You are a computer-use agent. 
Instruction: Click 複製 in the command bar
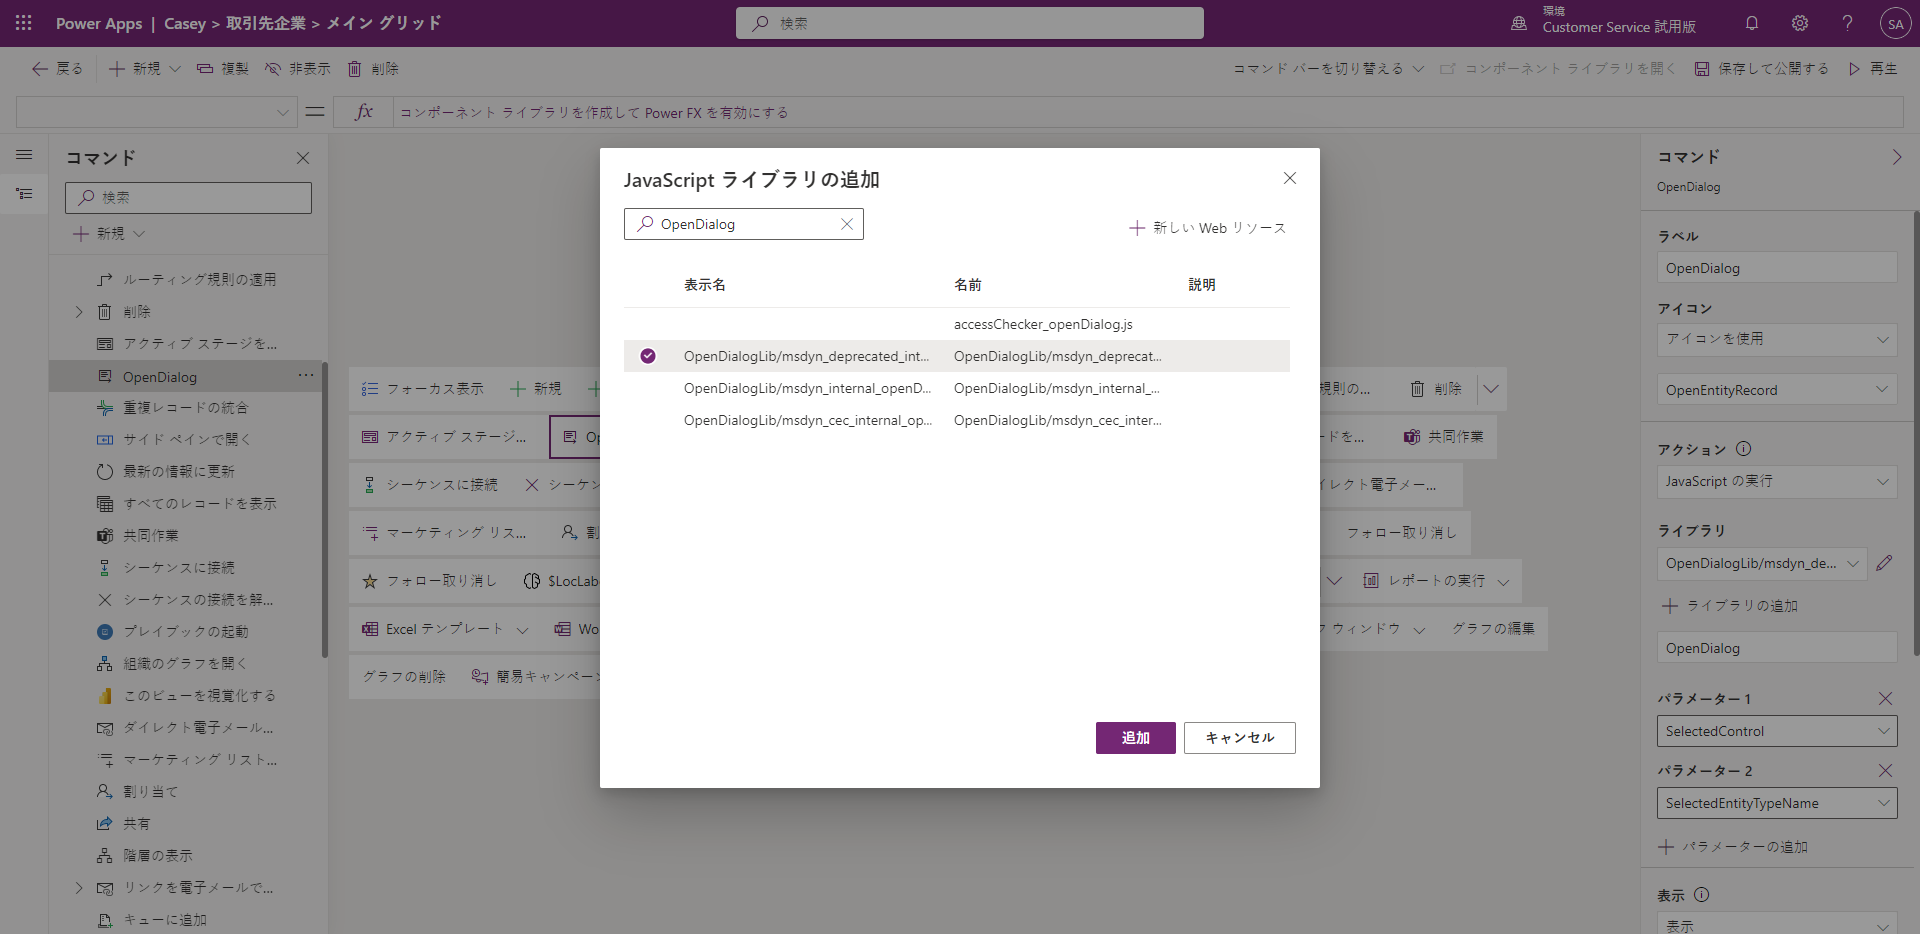coord(223,68)
